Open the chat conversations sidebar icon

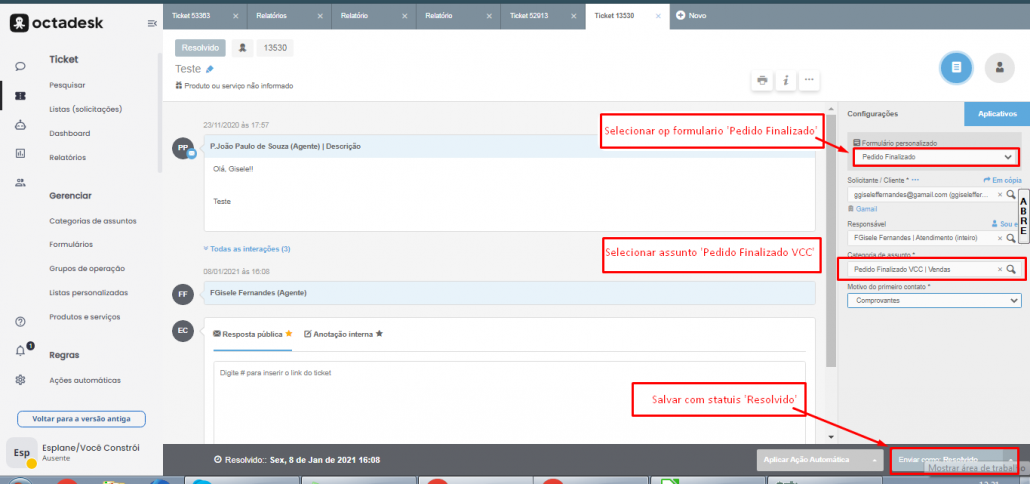[20, 66]
